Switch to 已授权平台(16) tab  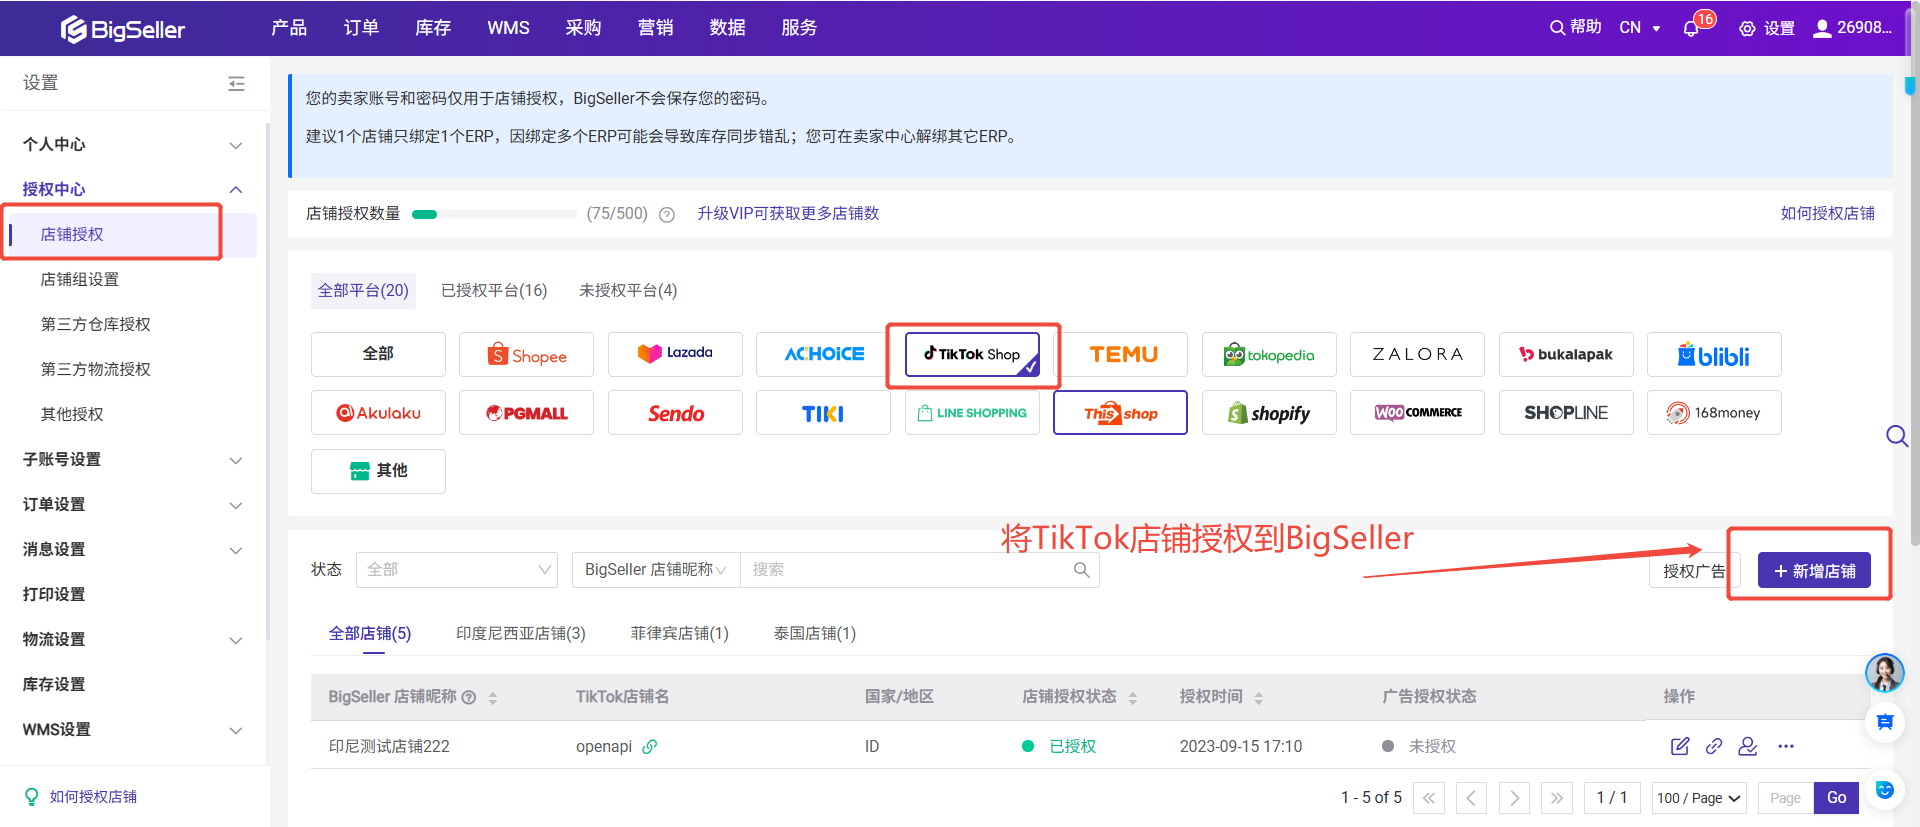click(494, 291)
